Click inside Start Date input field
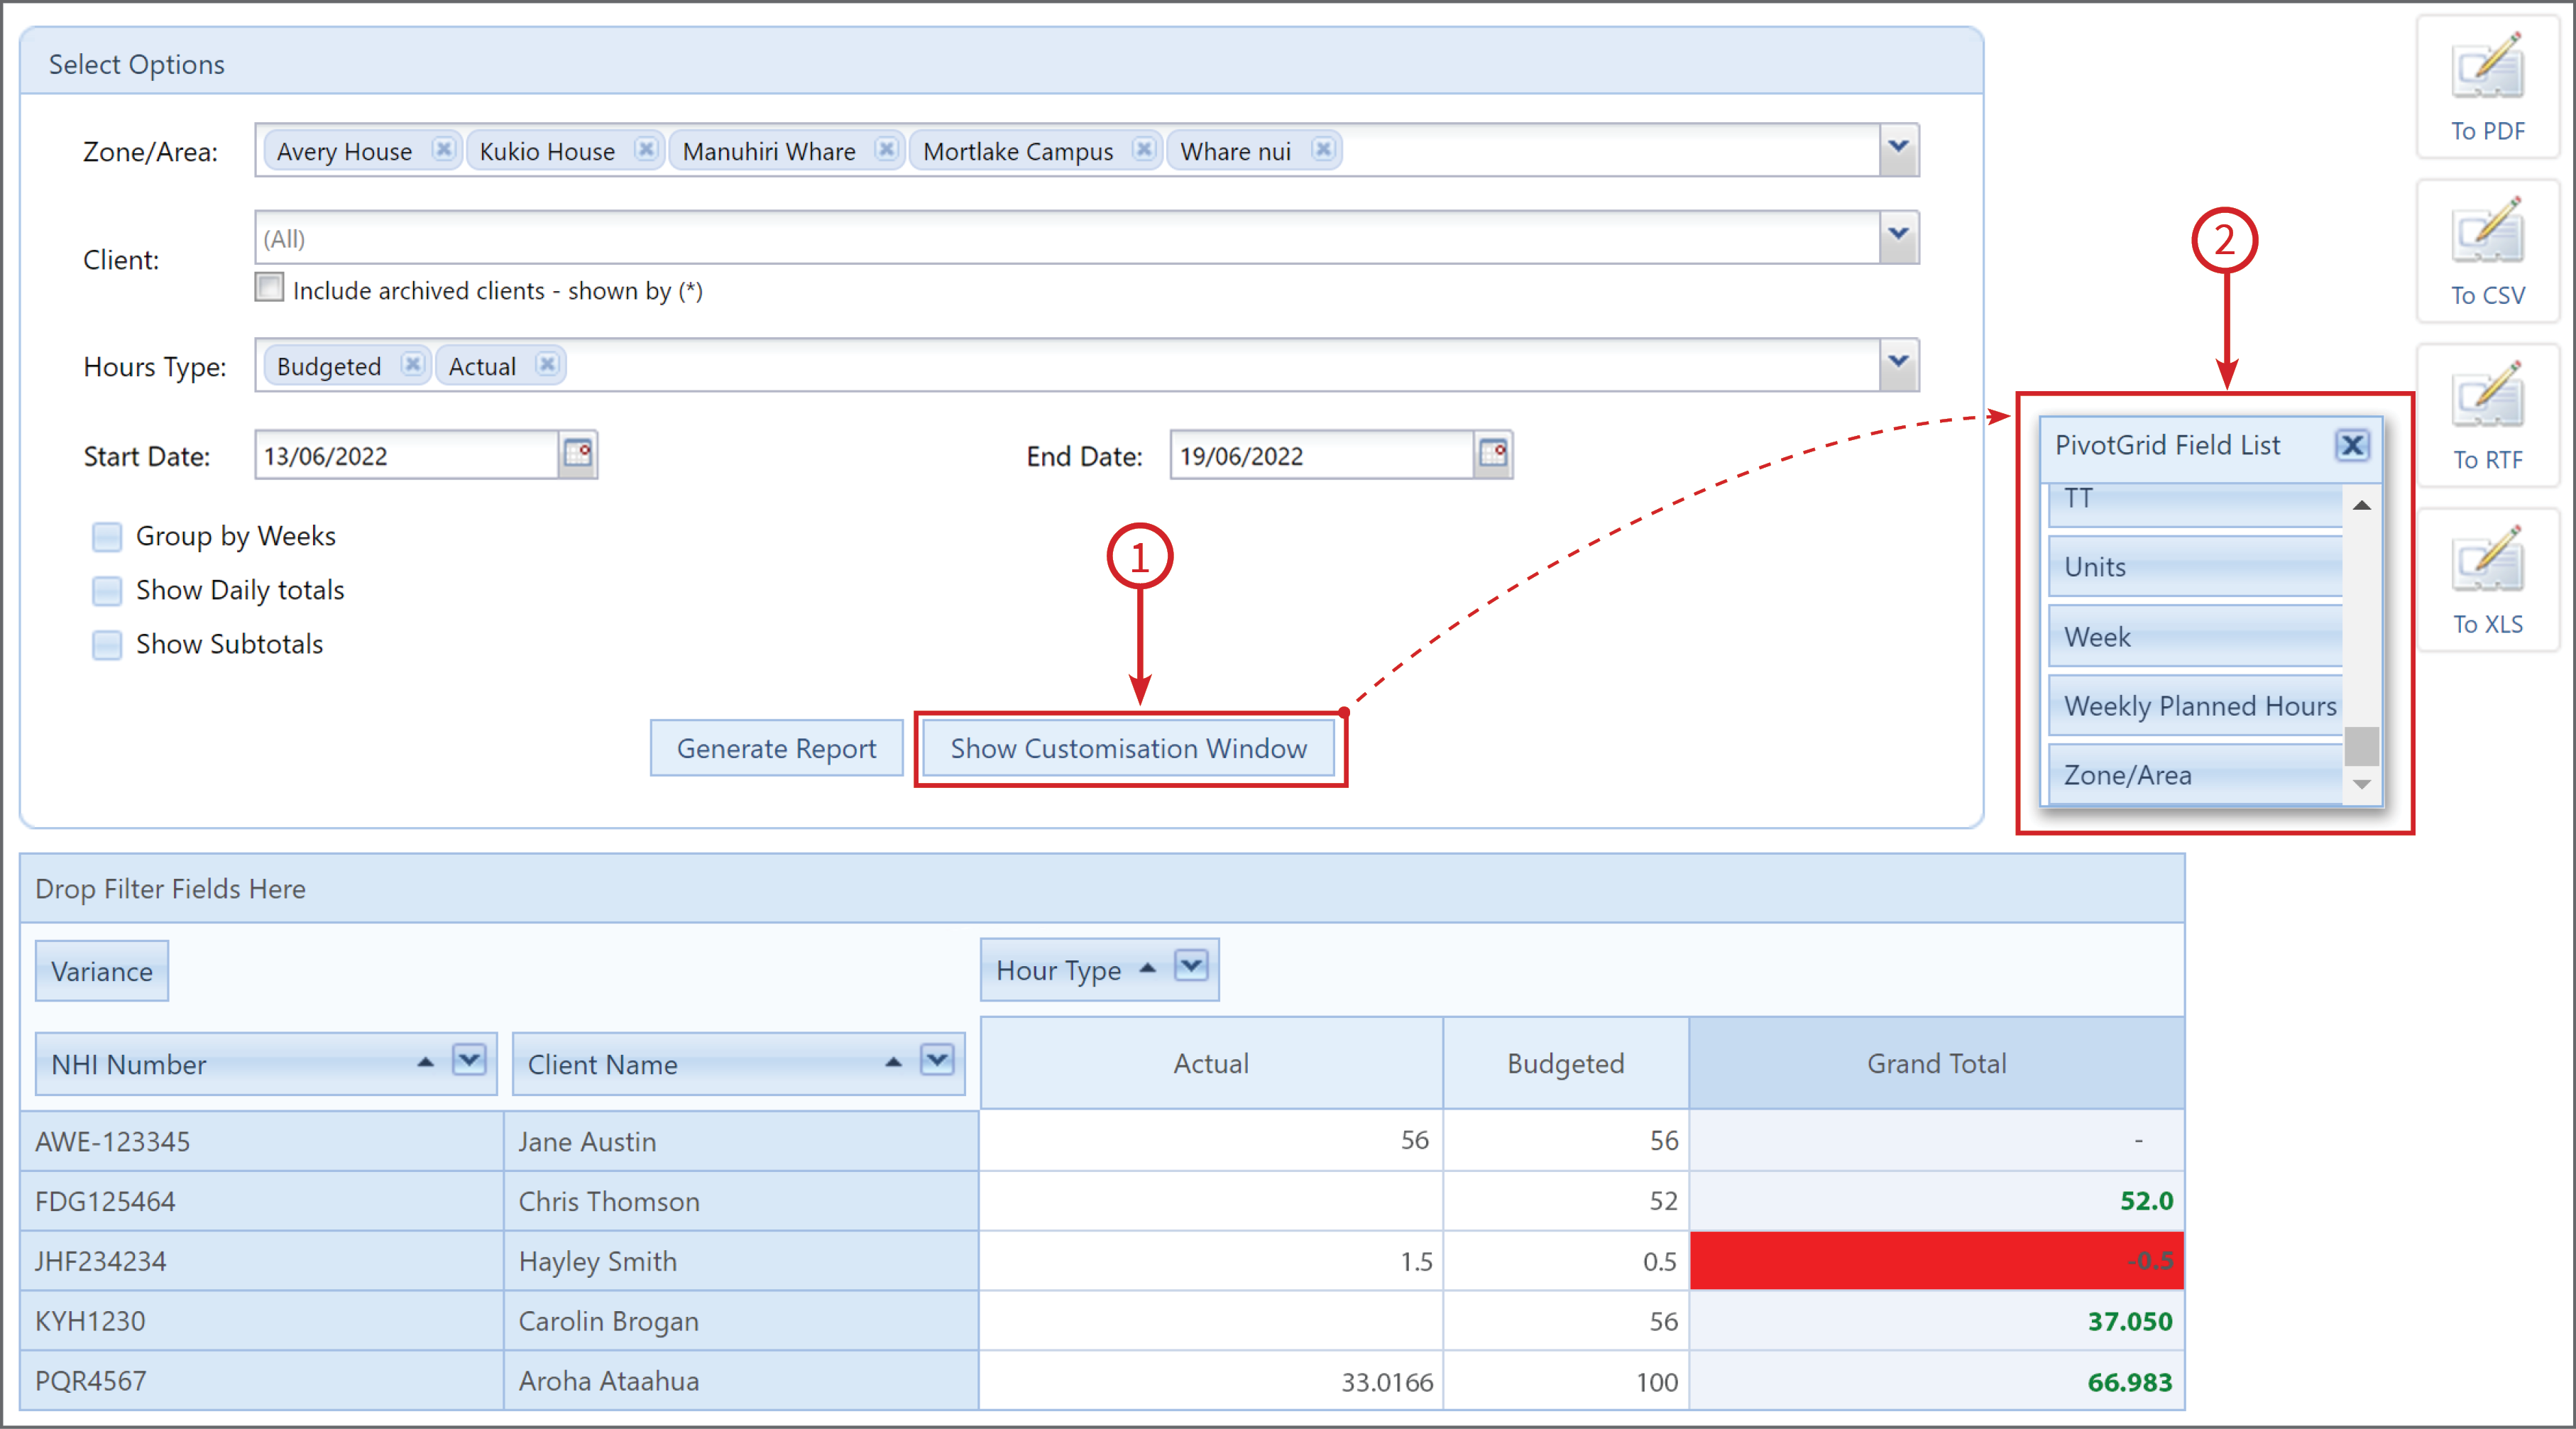 [x=407, y=455]
